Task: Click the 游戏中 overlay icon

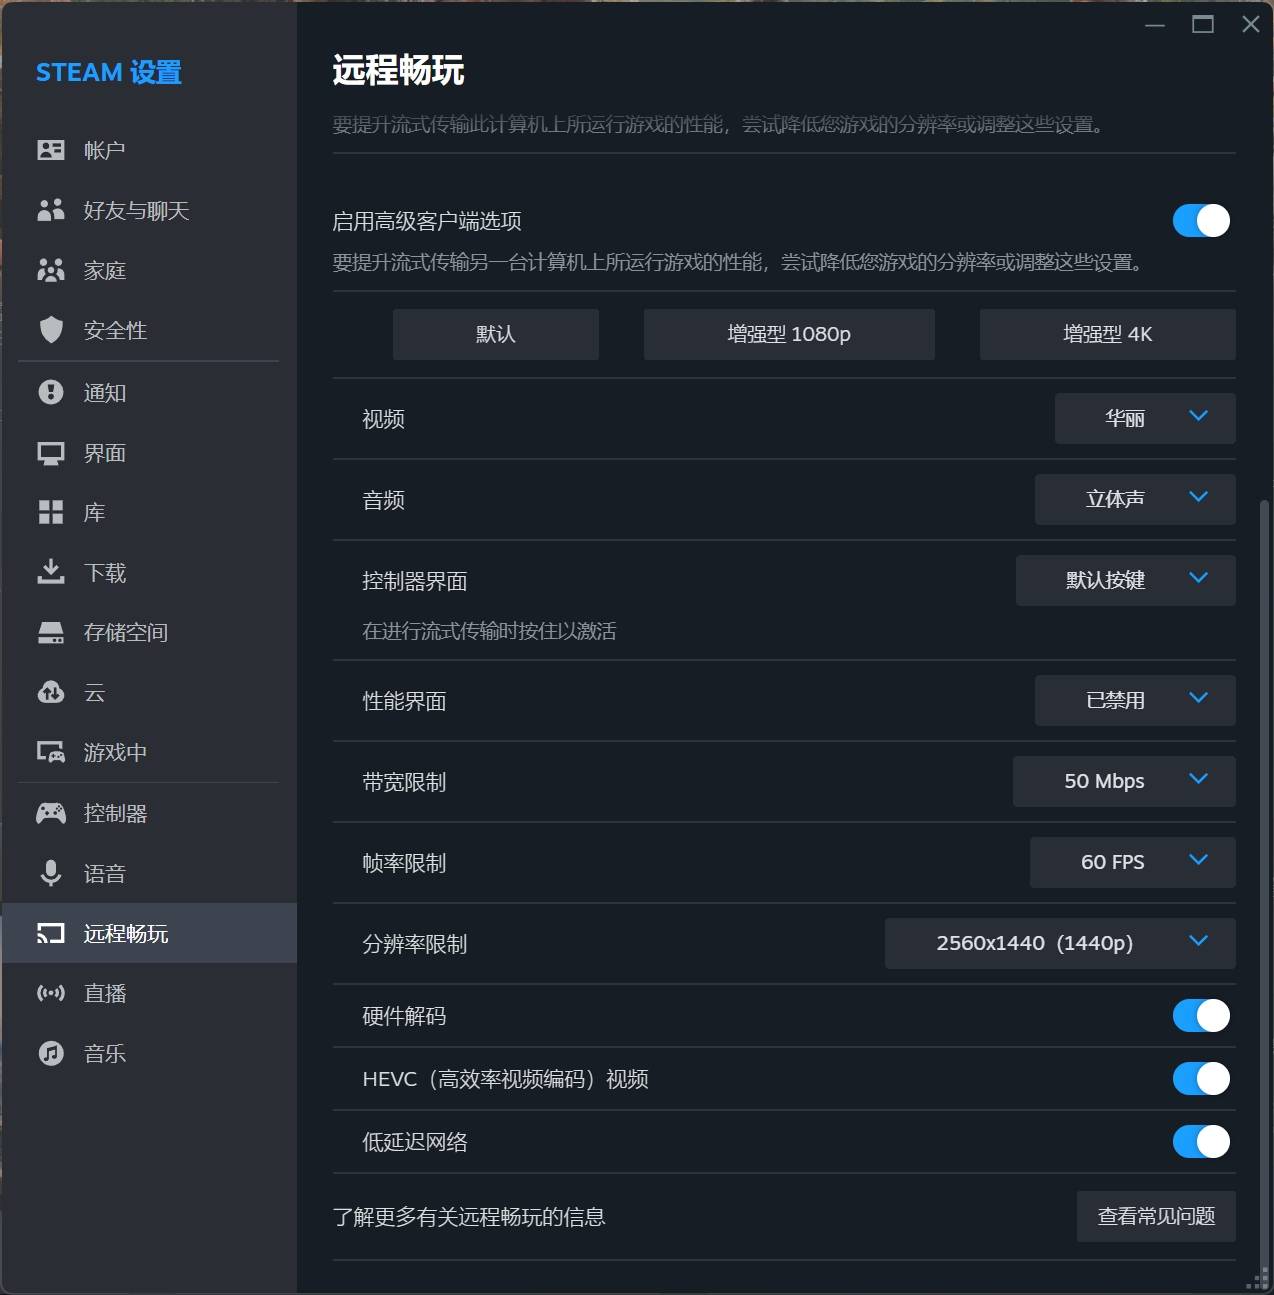Action: (51, 752)
